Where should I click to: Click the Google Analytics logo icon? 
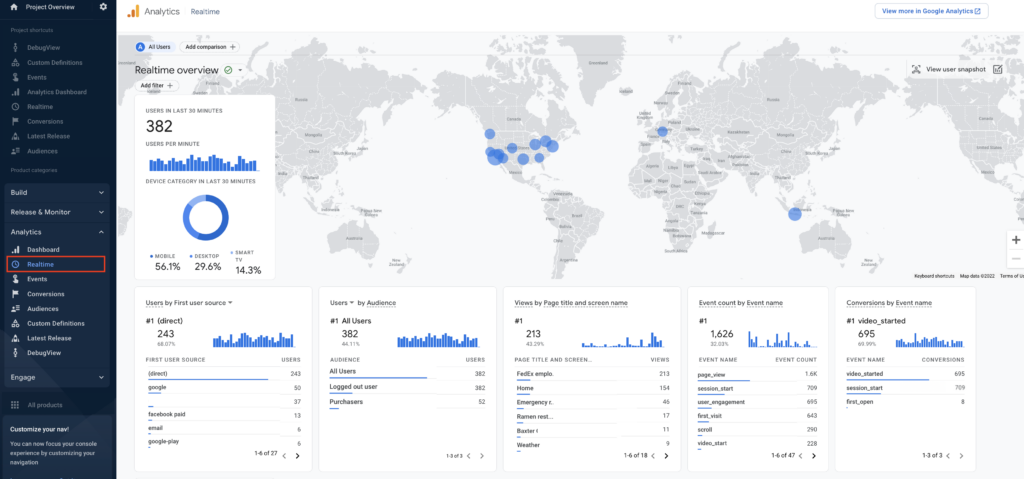(x=133, y=11)
